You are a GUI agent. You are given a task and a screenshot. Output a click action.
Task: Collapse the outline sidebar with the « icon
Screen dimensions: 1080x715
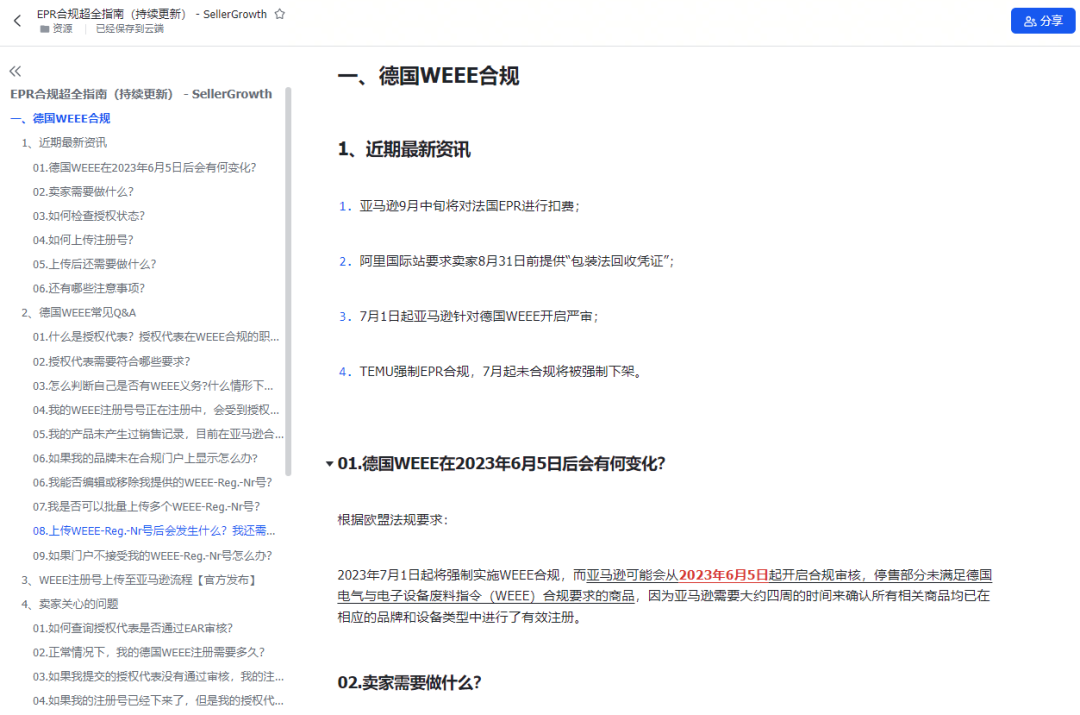[14, 71]
